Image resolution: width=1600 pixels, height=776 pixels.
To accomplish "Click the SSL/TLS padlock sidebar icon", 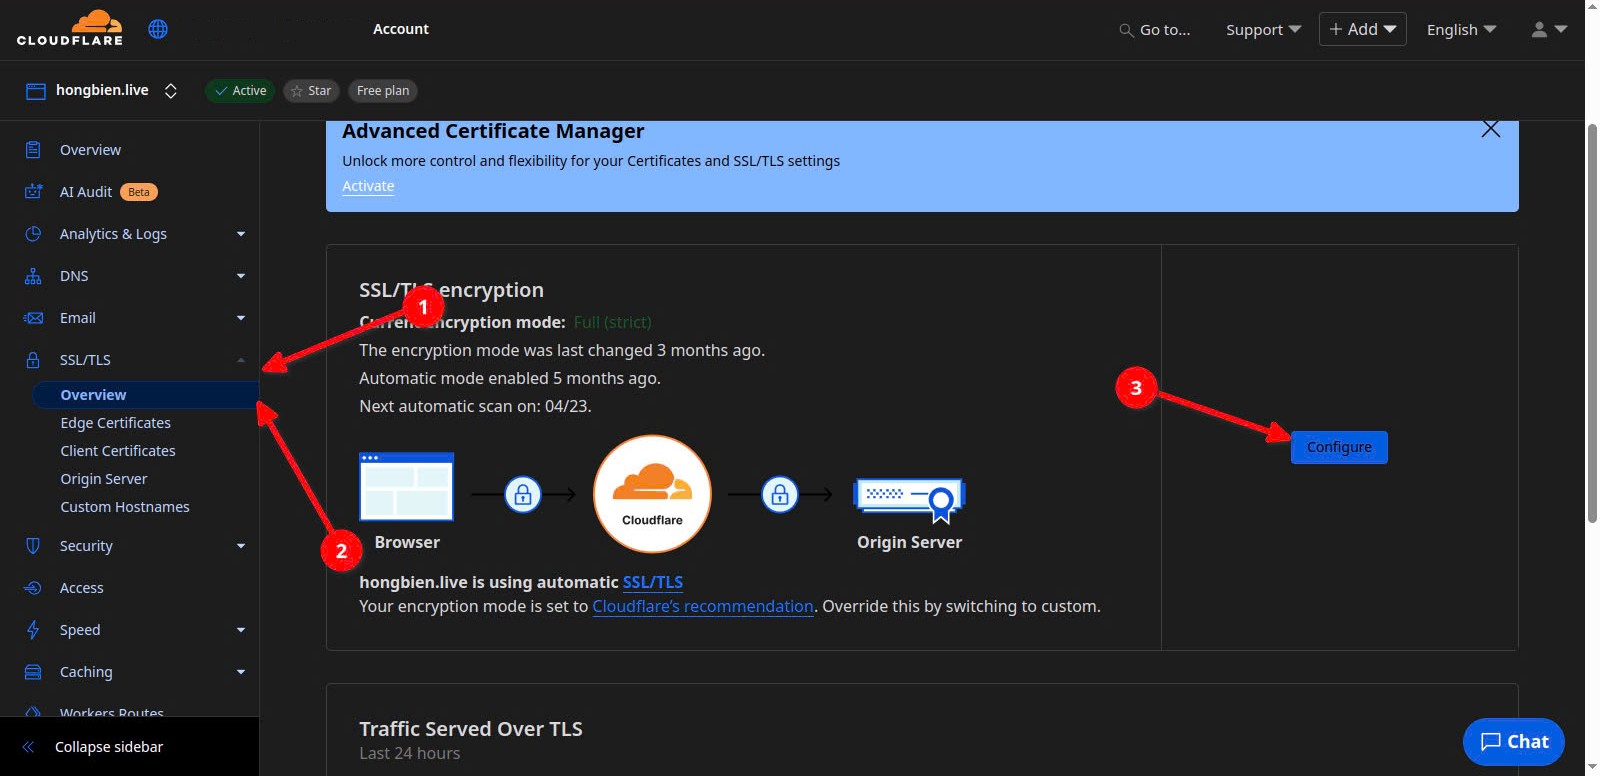I will pyautogui.click(x=33, y=360).
